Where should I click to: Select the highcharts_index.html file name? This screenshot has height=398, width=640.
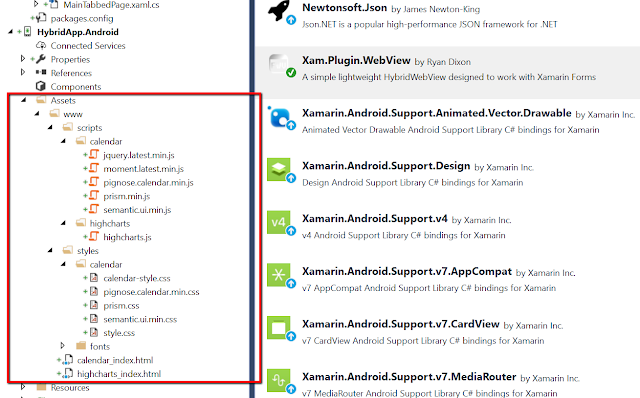[x=119, y=374]
